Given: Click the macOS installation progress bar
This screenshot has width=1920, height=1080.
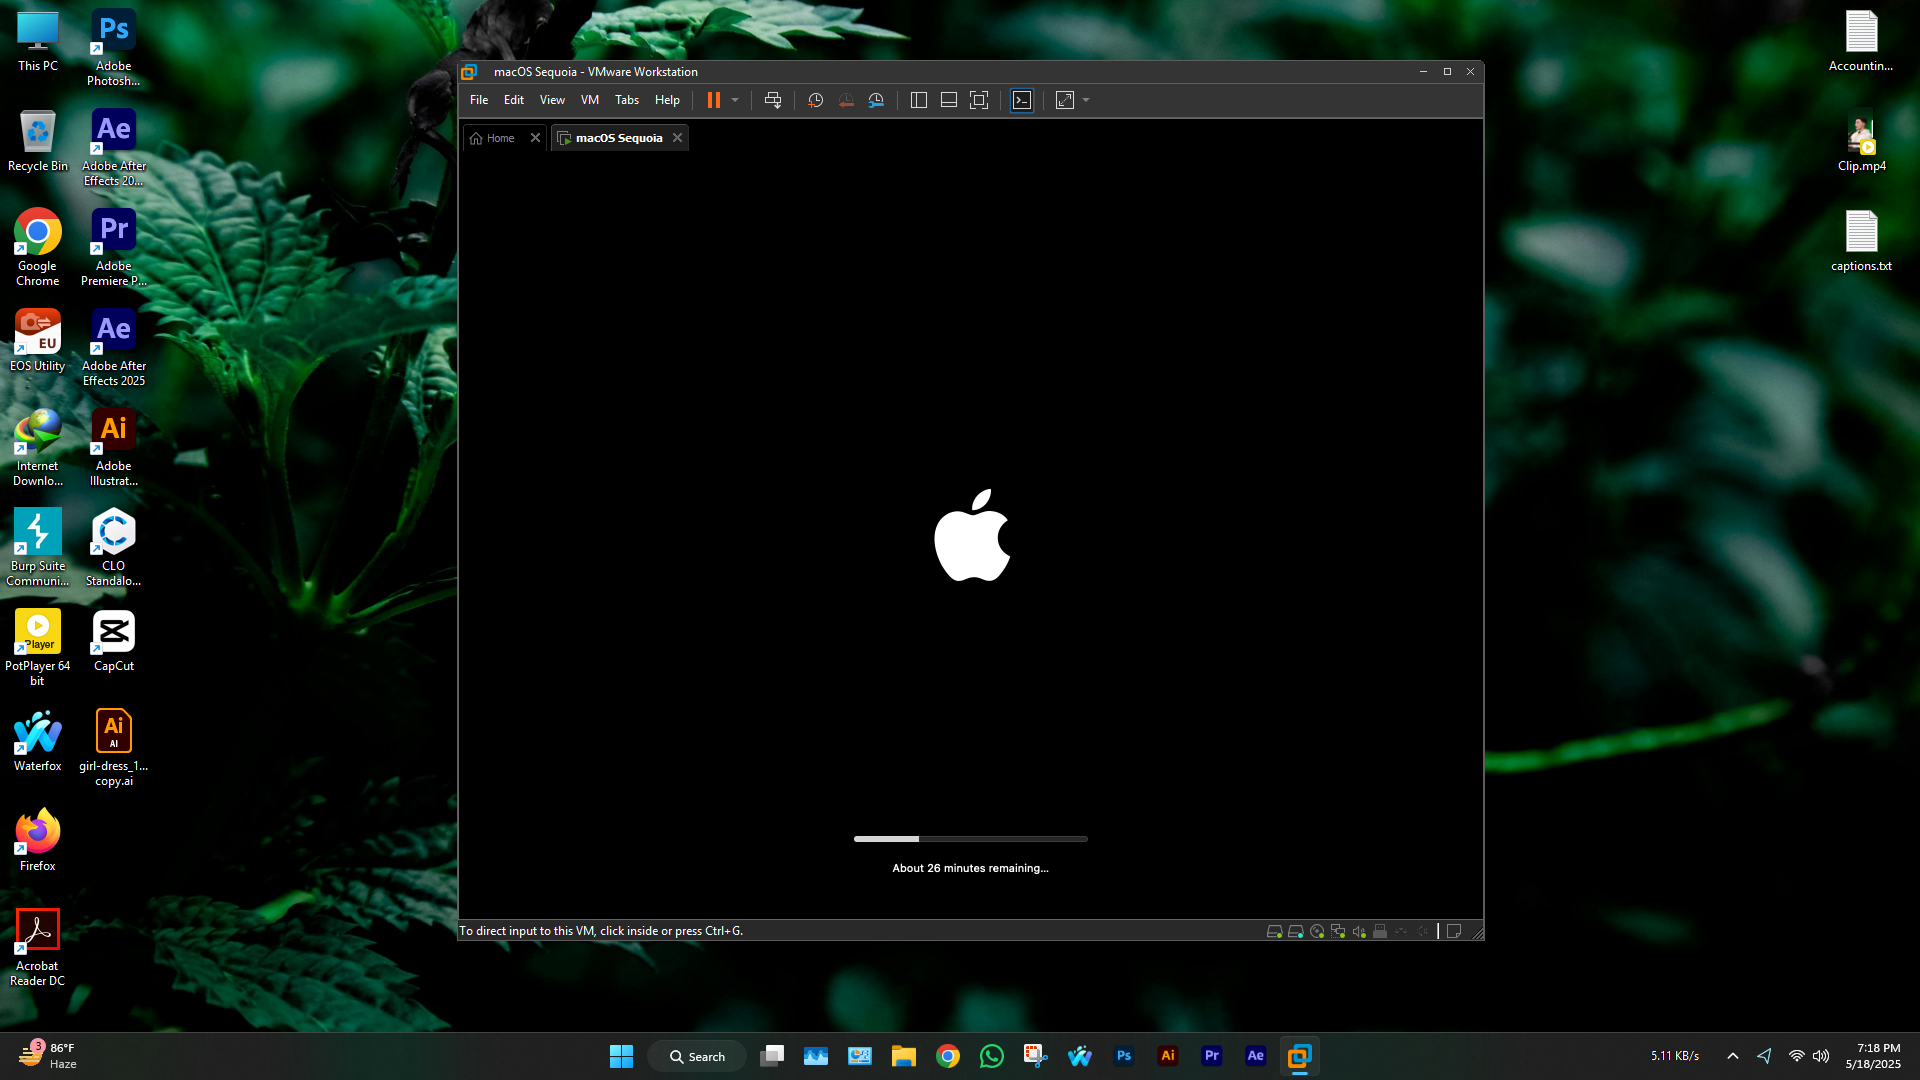Looking at the screenshot, I should tap(970, 839).
